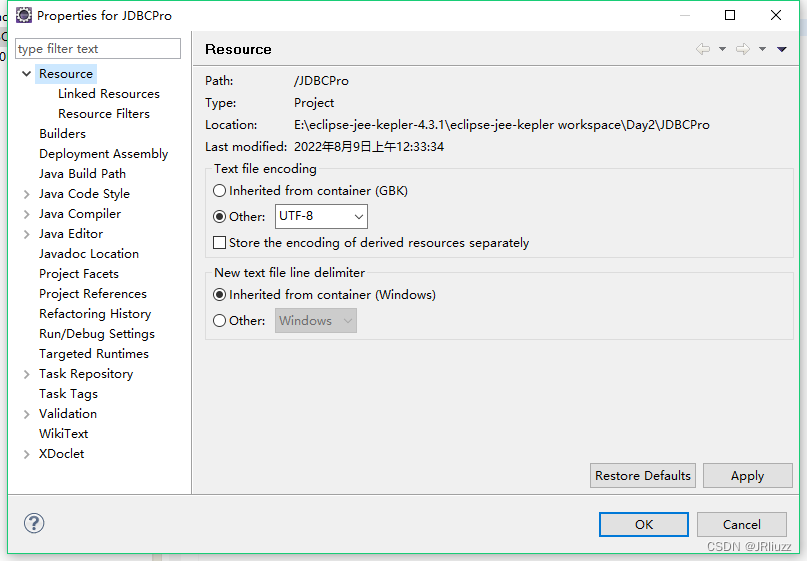Open the forward history dropdown arrow
Screen dimensions: 807x561
click(x=762, y=49)
